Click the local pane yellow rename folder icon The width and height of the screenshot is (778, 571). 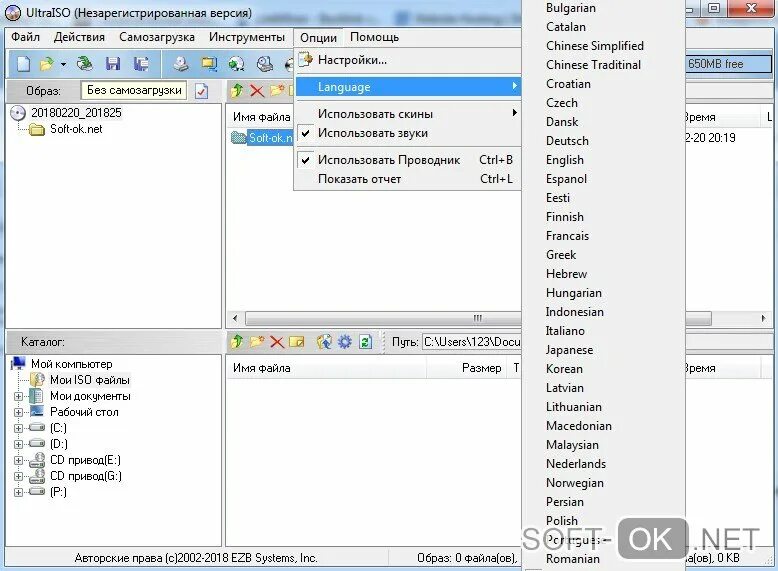[x=297, y=342]
